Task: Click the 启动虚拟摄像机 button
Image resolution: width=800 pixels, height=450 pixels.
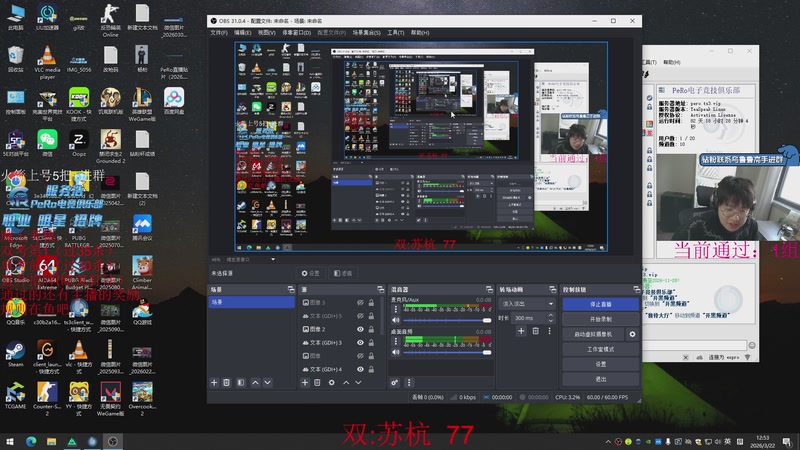Action: [593, 334]
